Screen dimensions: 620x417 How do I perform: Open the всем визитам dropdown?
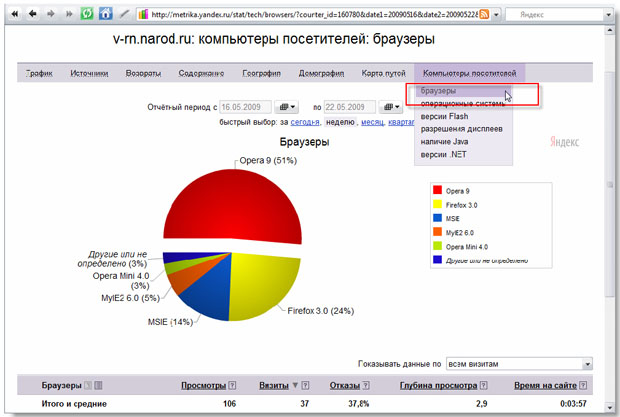tap(519, 364)
